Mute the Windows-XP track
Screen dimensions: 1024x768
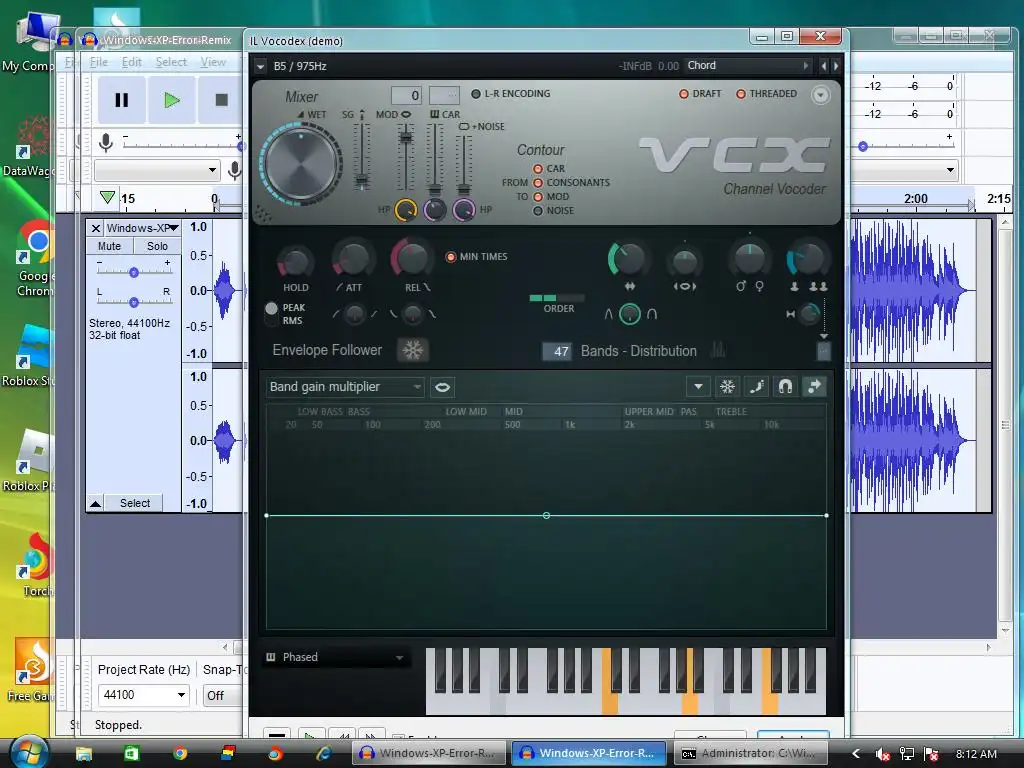click(x=110, y=246)
